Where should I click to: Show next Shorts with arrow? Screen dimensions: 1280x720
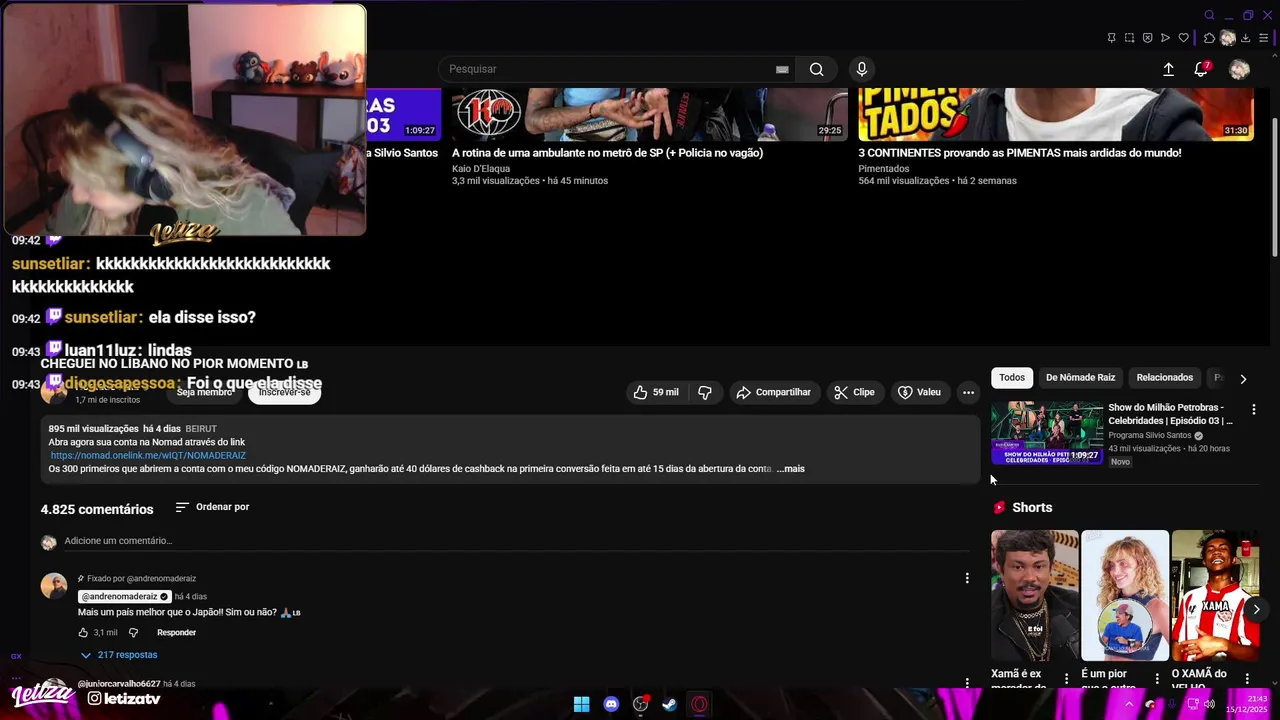tap(1256, 609)
